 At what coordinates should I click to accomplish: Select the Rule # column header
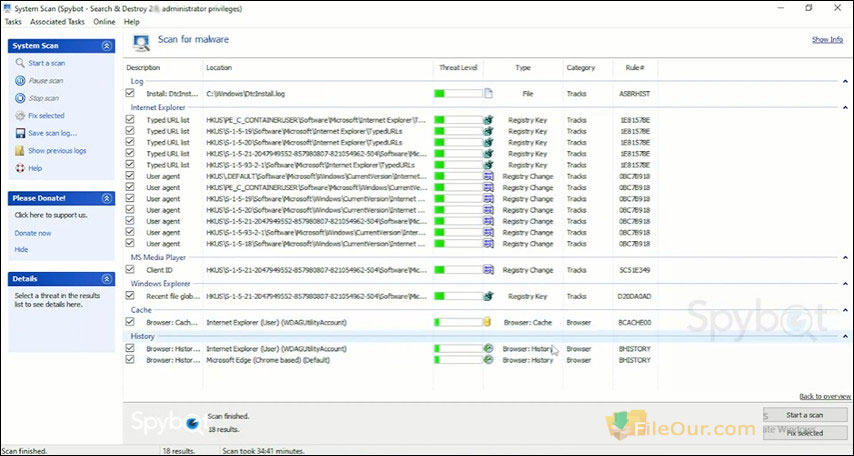coord(635,68)
